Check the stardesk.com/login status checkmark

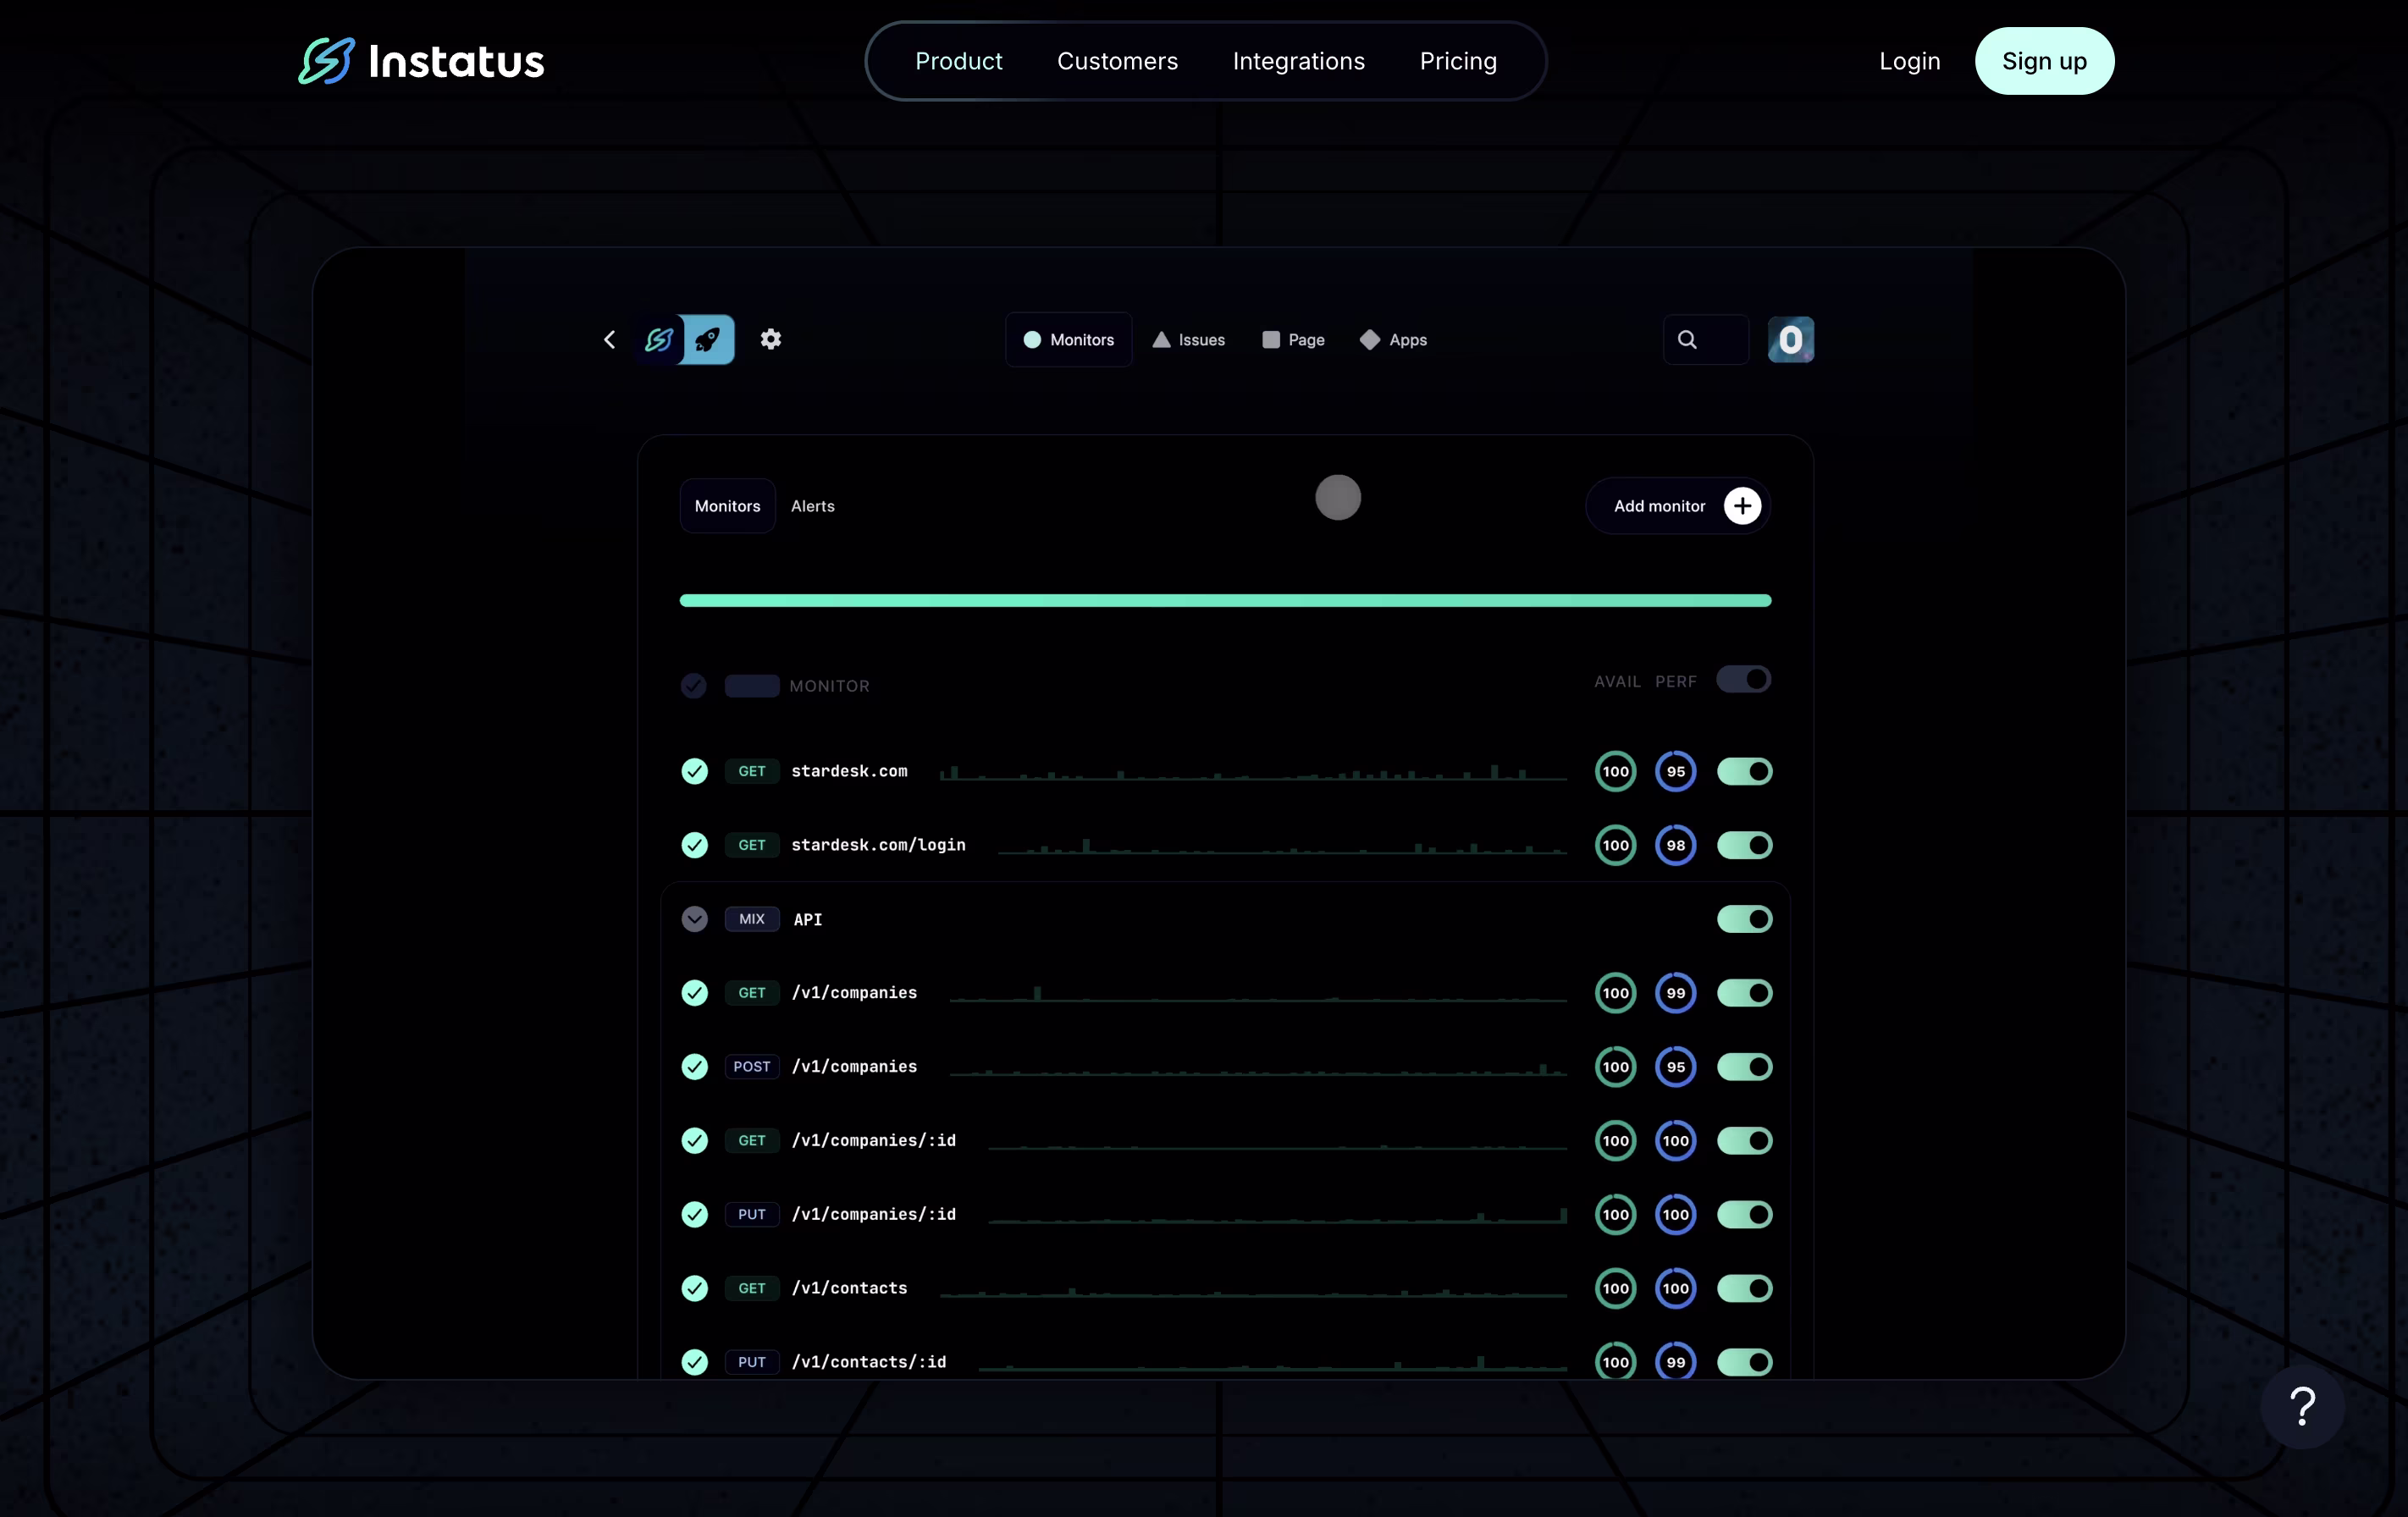coord(694,845)
